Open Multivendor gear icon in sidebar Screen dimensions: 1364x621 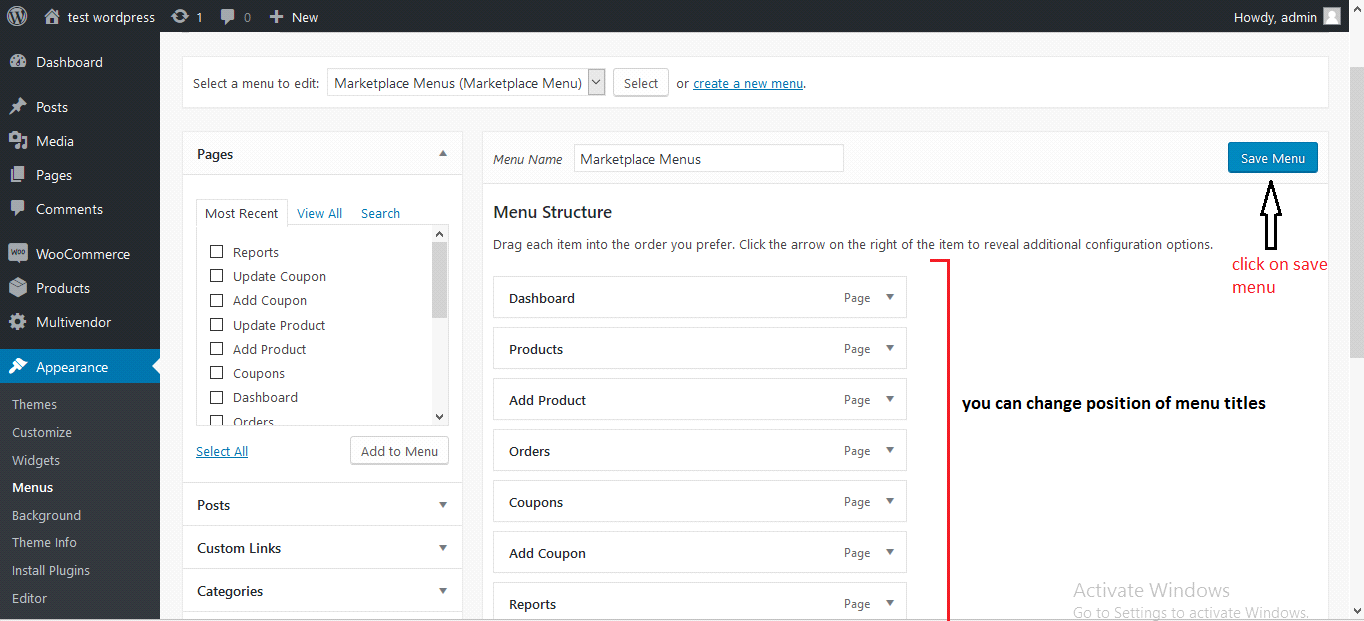18,322
